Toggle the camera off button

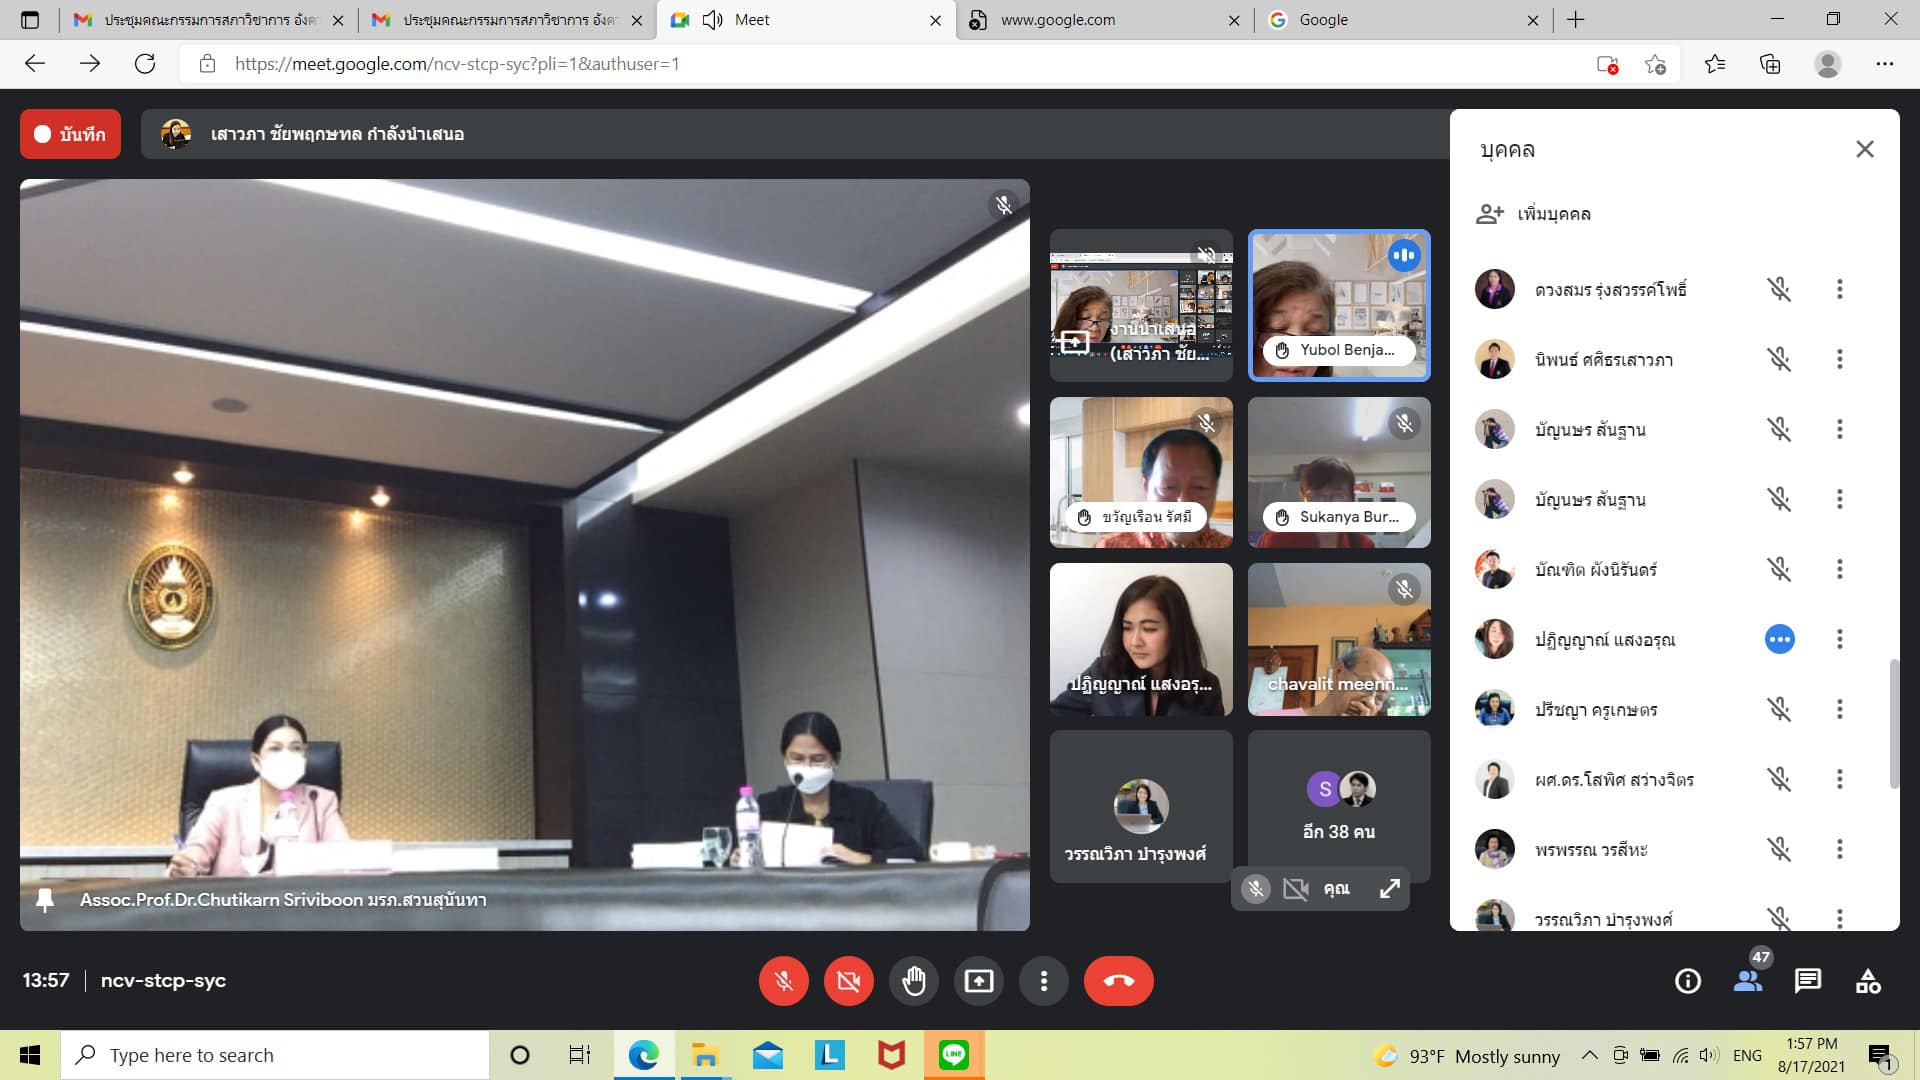tap(848, 981)
